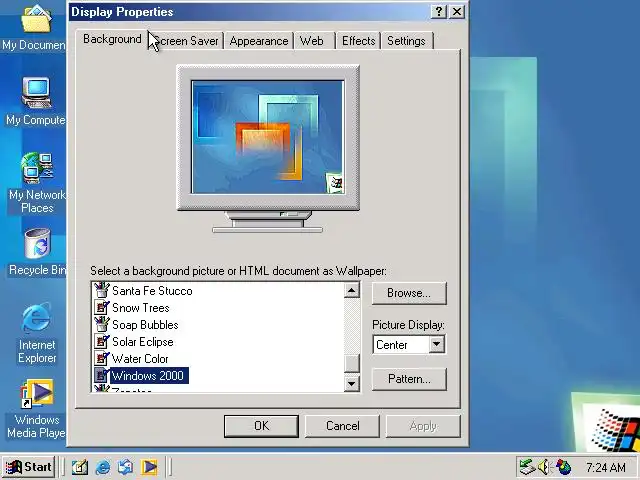
Task: Click the Apply button
Action: click(x=423, y=426)
